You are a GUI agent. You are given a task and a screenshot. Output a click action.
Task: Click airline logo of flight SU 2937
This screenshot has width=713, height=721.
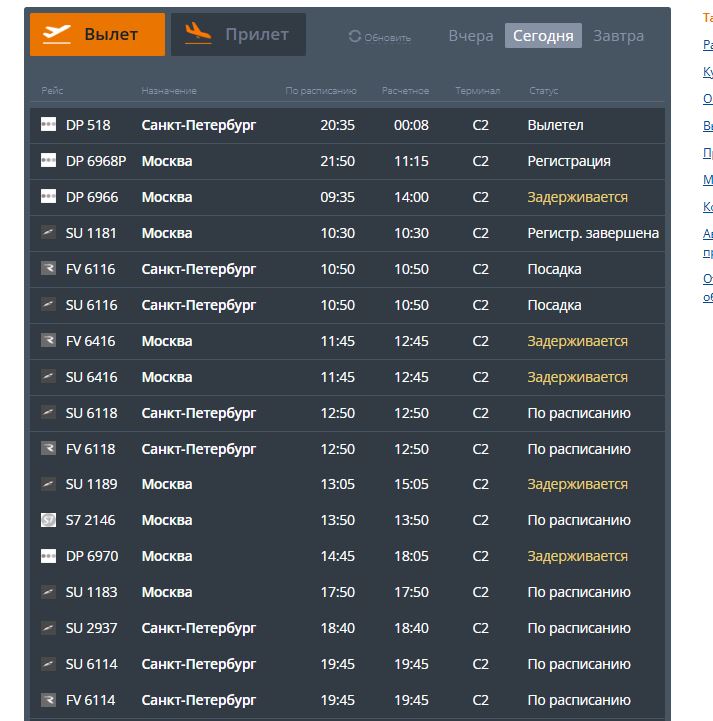pos(48,627)
